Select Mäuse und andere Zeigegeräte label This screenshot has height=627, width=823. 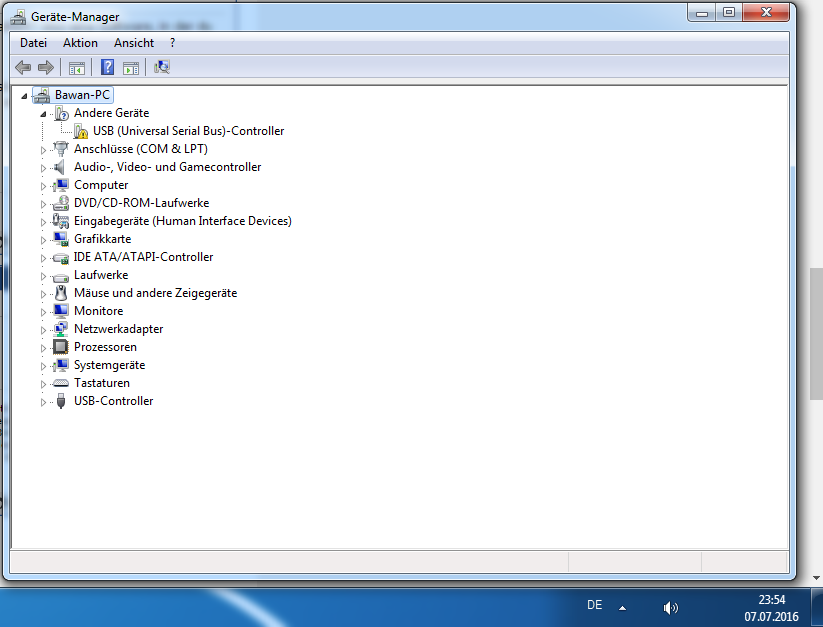[155, 293]
